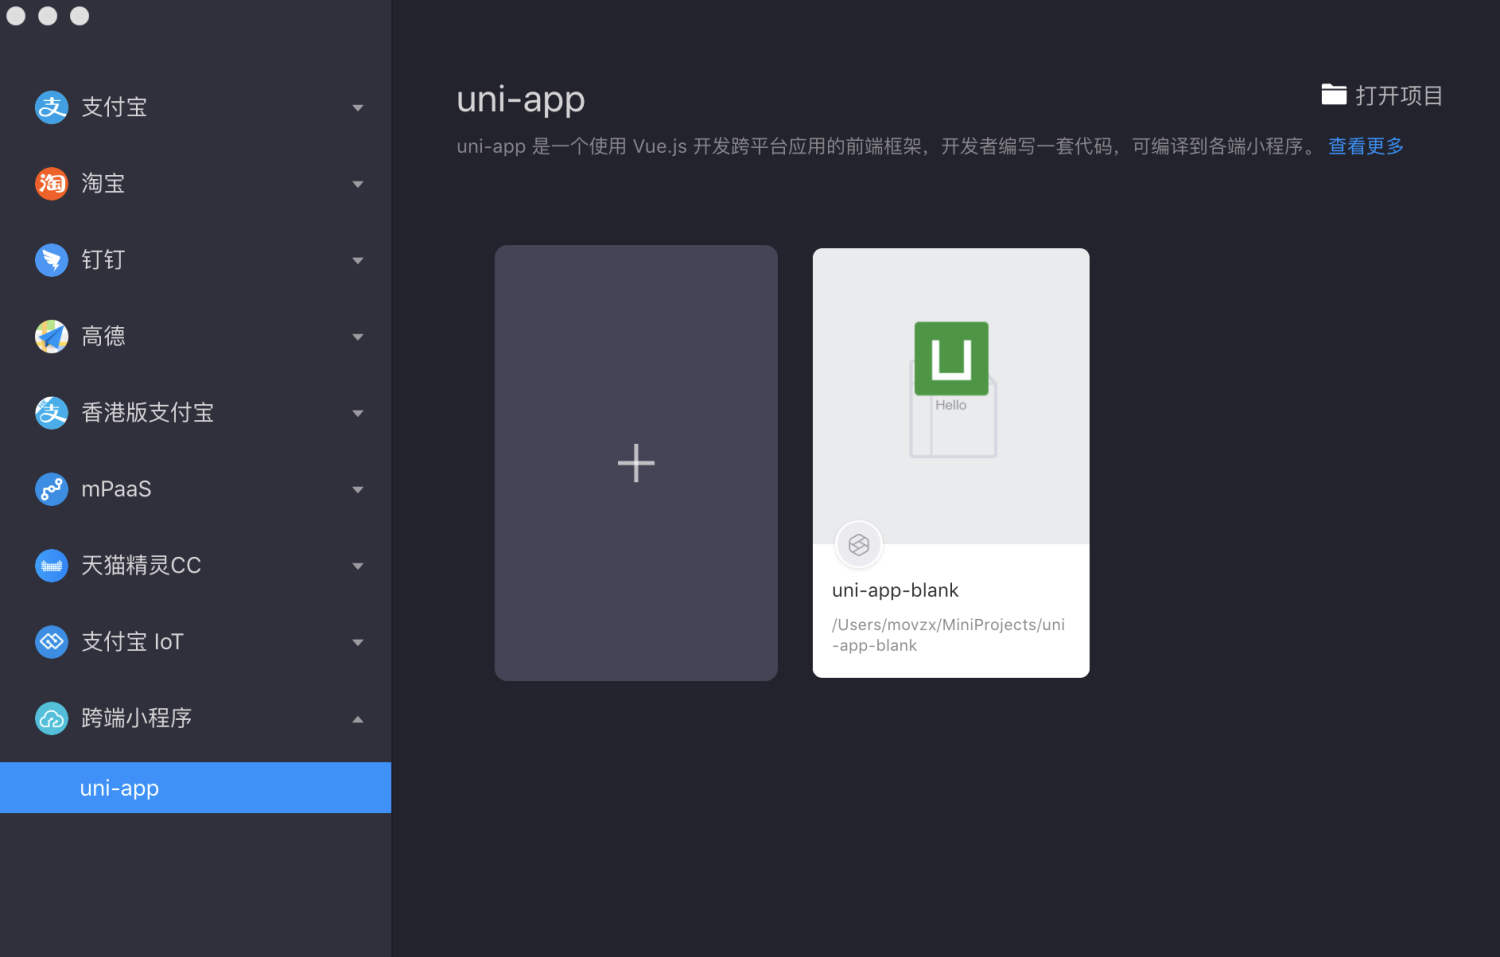Open the 查看更多 link
The image size is (1500, 957).
pyautogui.click(x=1366, y=146)
